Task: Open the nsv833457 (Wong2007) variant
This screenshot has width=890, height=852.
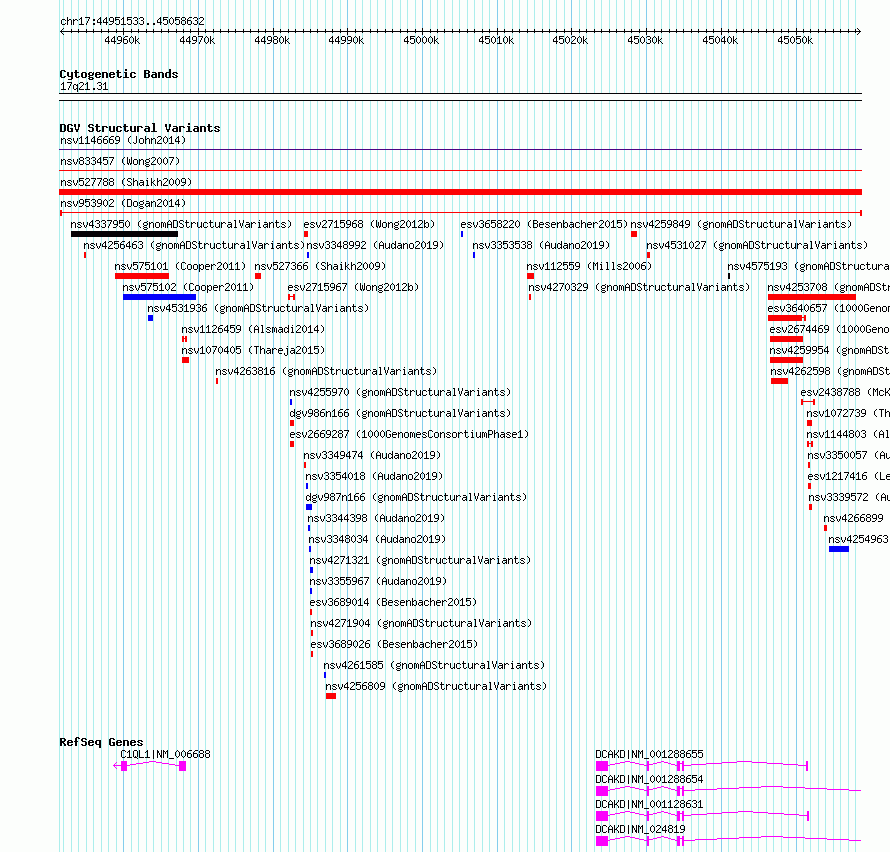Action: coord(120,161)
